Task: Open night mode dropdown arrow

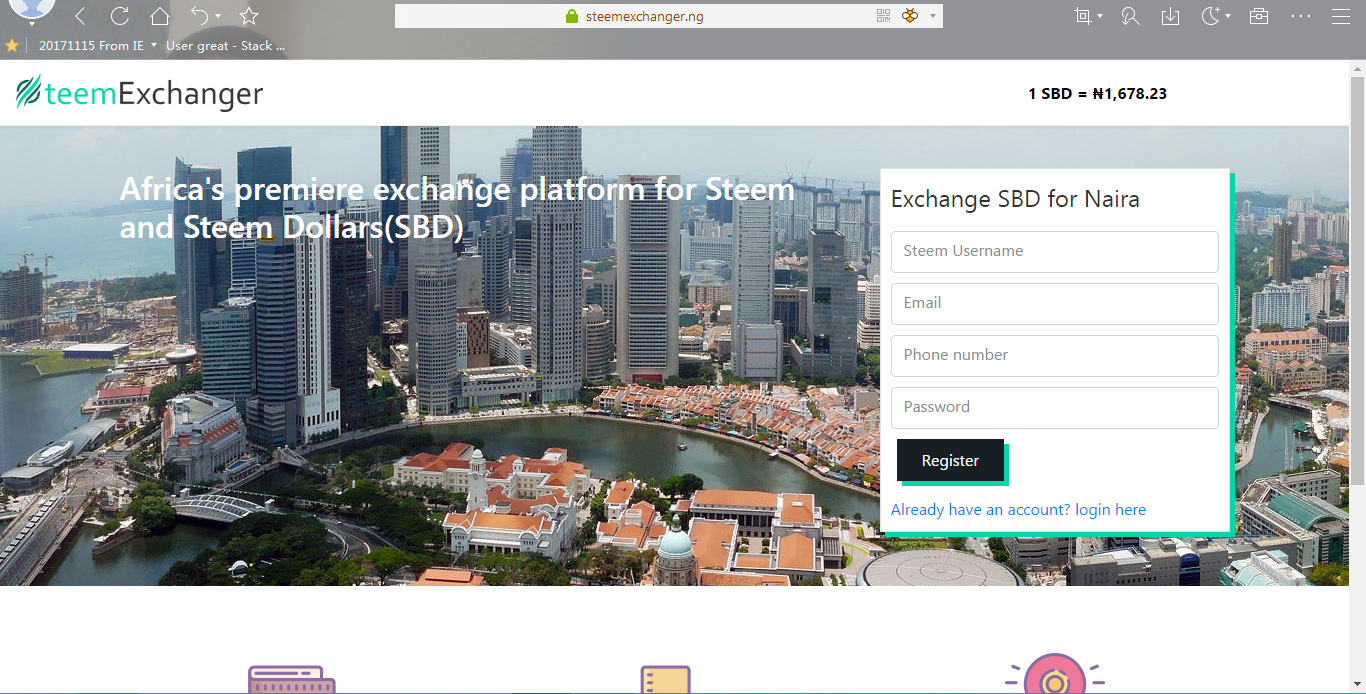Action: pos(1228,16)
